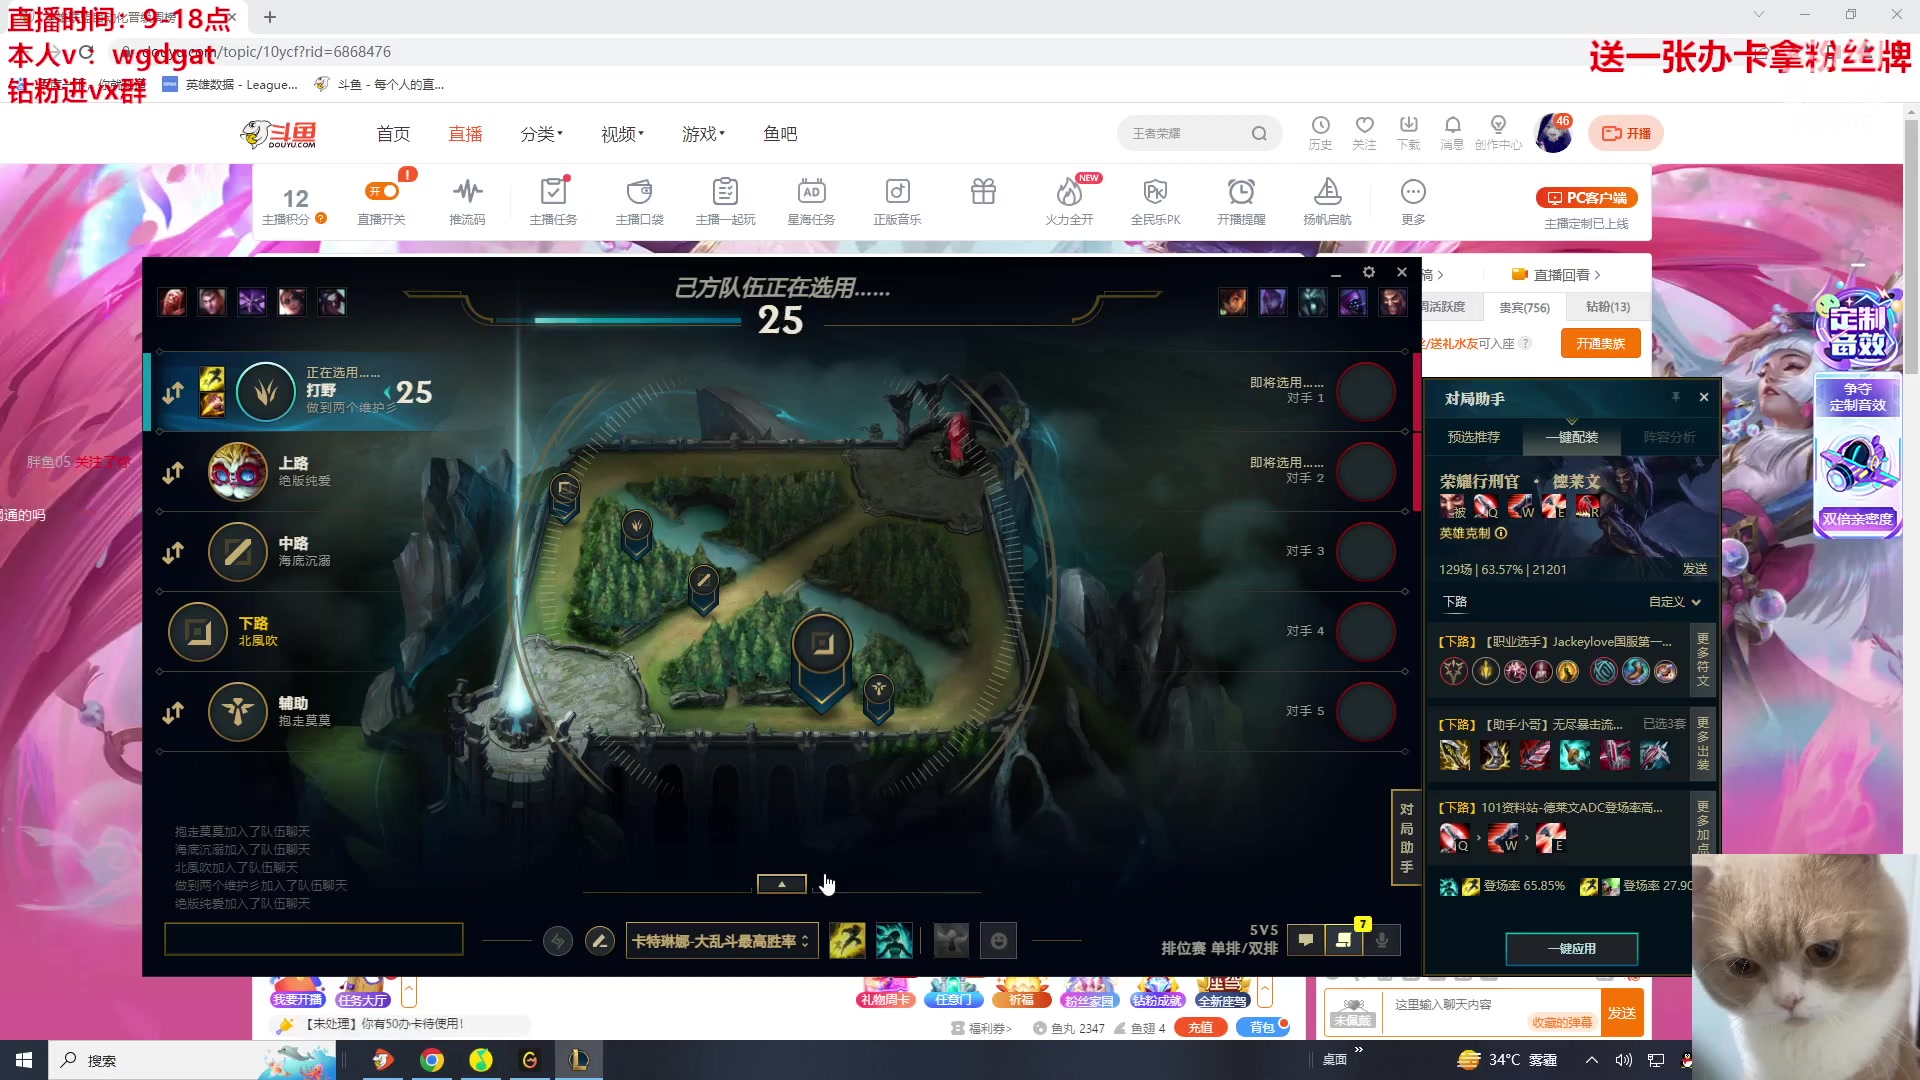Image resolution: width=1920 pixels, height=1080 pixels.
Task: Click the orange 开通贵族 button
Action: coord(1600,343)
